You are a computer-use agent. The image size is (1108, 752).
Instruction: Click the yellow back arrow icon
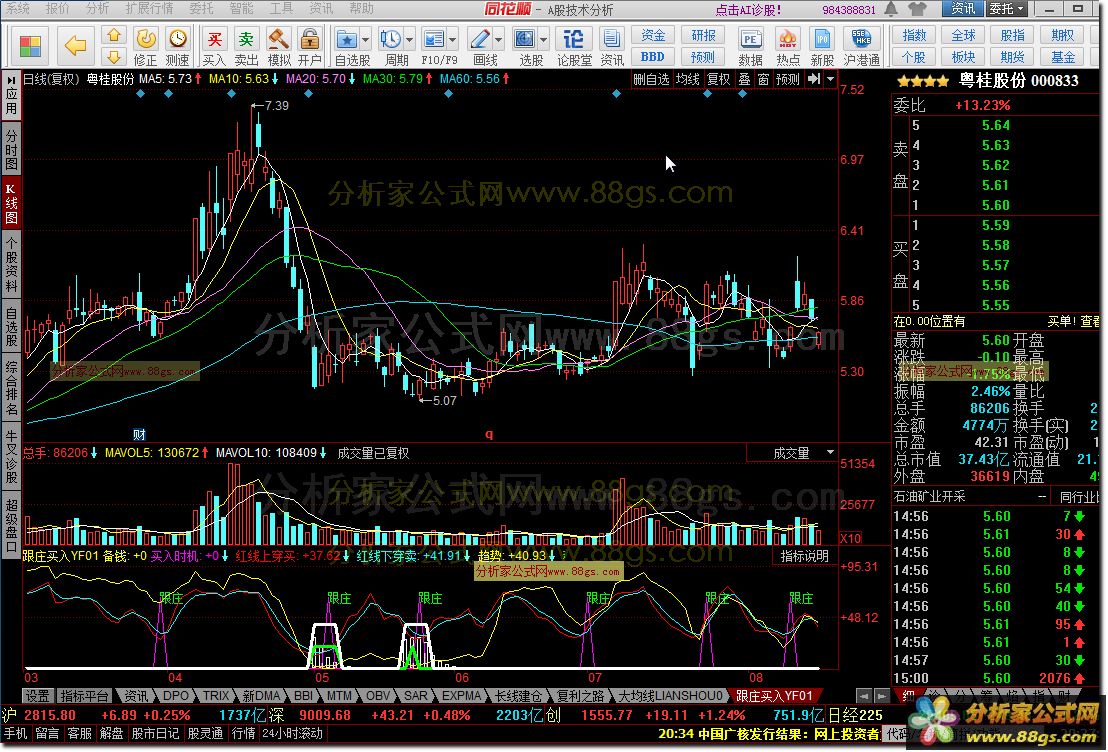point(75,46)
